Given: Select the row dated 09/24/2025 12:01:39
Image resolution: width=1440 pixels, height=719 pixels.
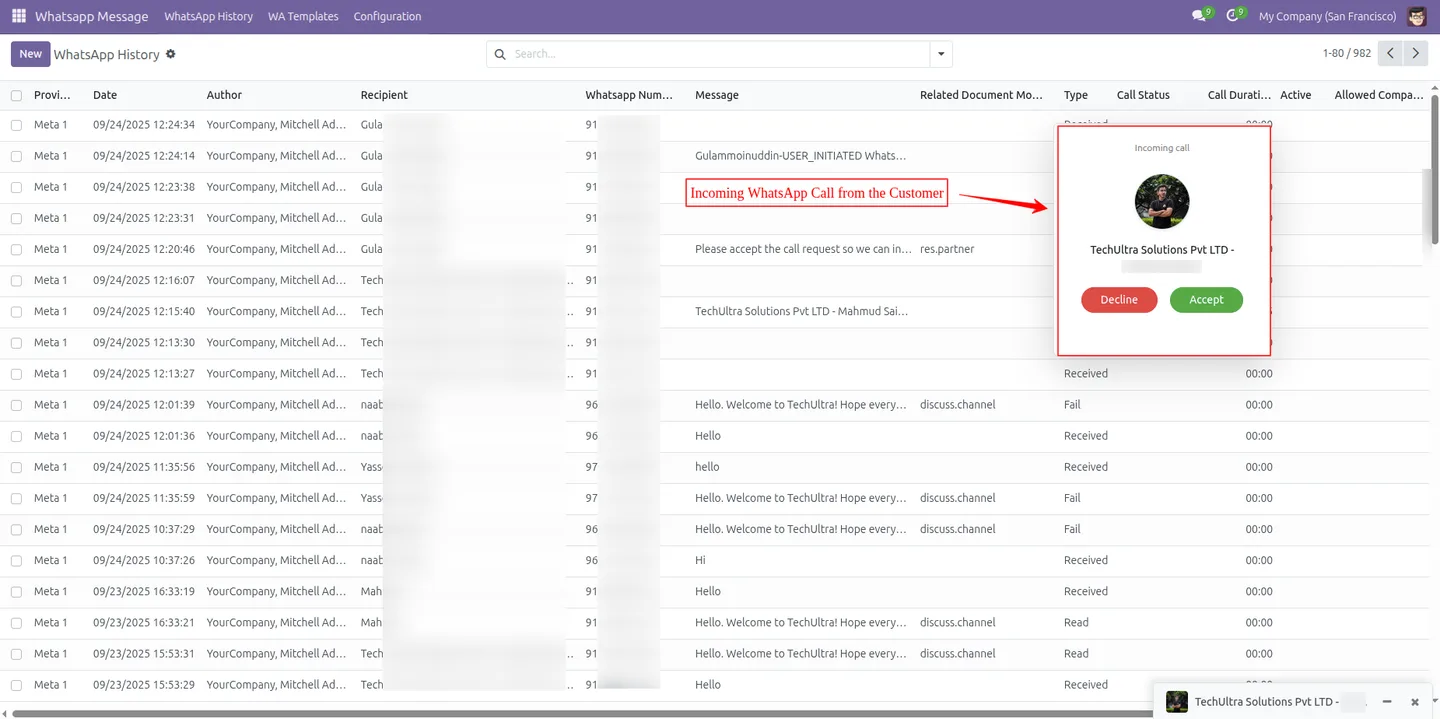Looking at the screenshot, I should [16, 405].
